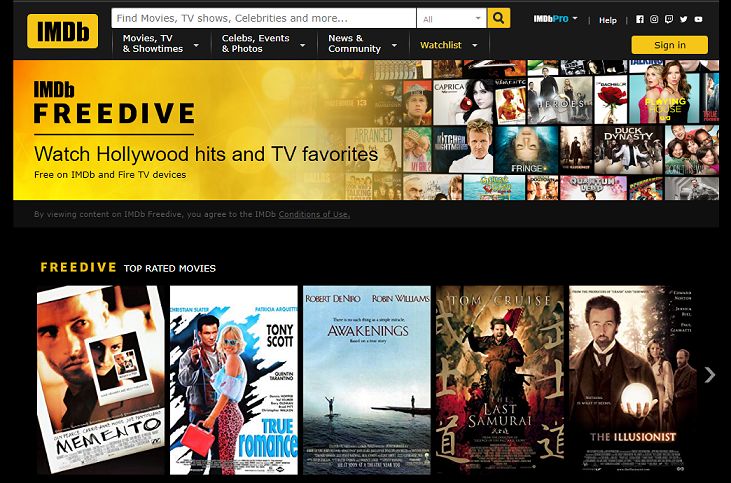Select the Caprica tile in banner
Image resolution: width=731 pixels, height=483 pixels.
point(463,102)
